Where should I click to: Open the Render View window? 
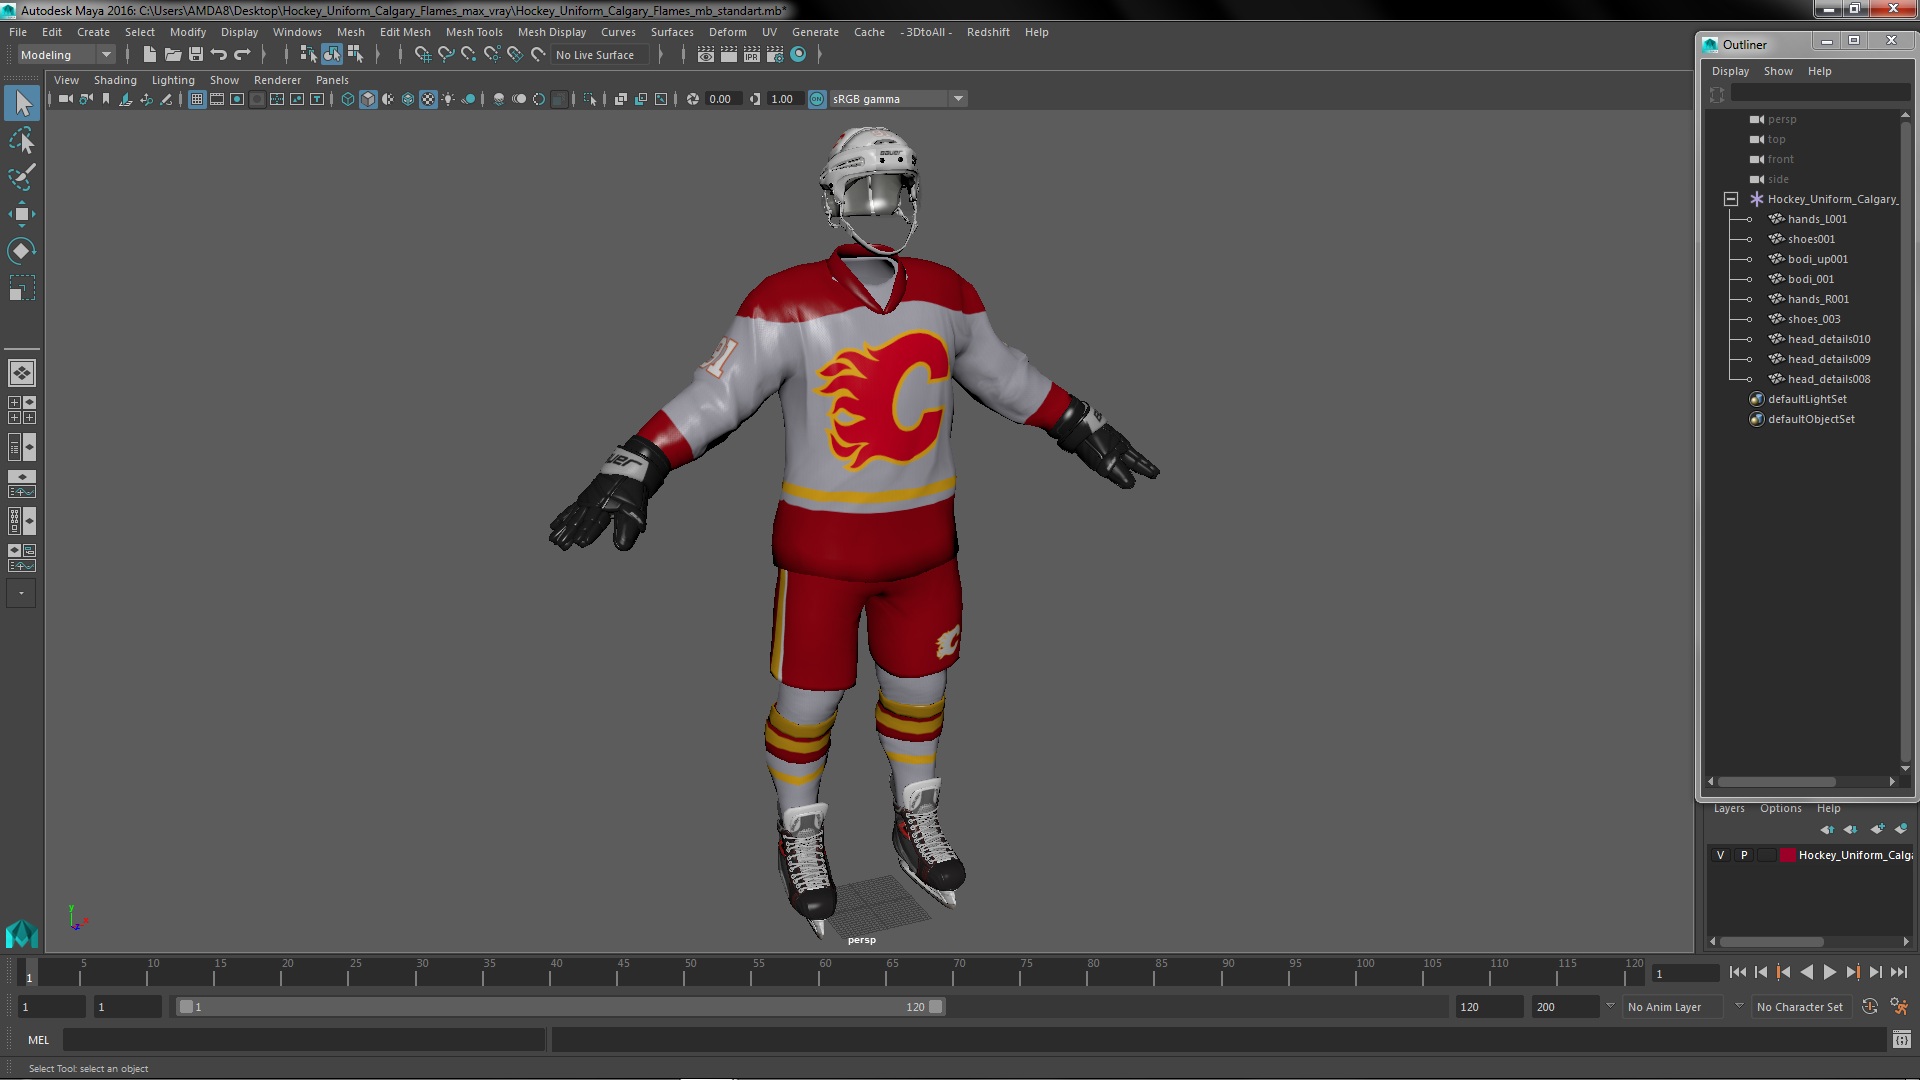point(705,55)
